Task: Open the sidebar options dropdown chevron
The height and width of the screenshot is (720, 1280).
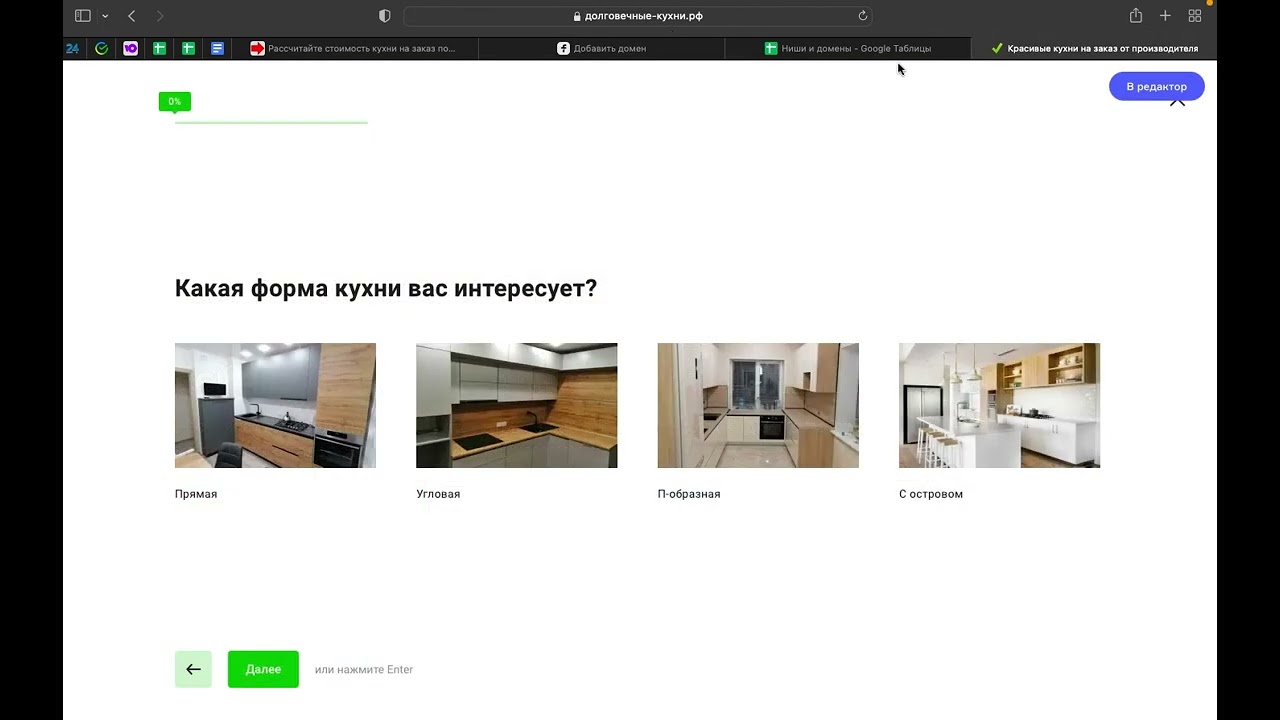Action: click(105, 16)
